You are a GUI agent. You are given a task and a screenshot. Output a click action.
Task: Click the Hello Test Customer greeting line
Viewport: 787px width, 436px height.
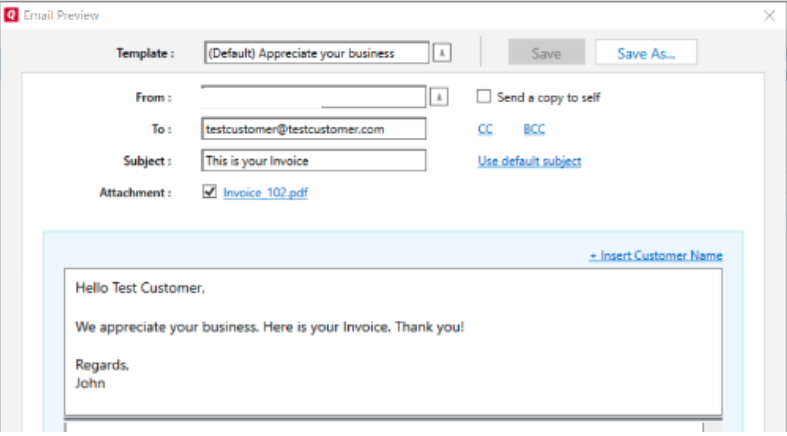point(140,288)
